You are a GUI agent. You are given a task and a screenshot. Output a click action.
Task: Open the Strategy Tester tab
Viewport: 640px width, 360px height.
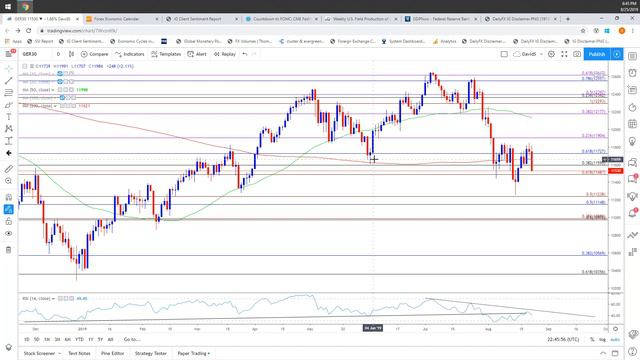pos(151,353)
